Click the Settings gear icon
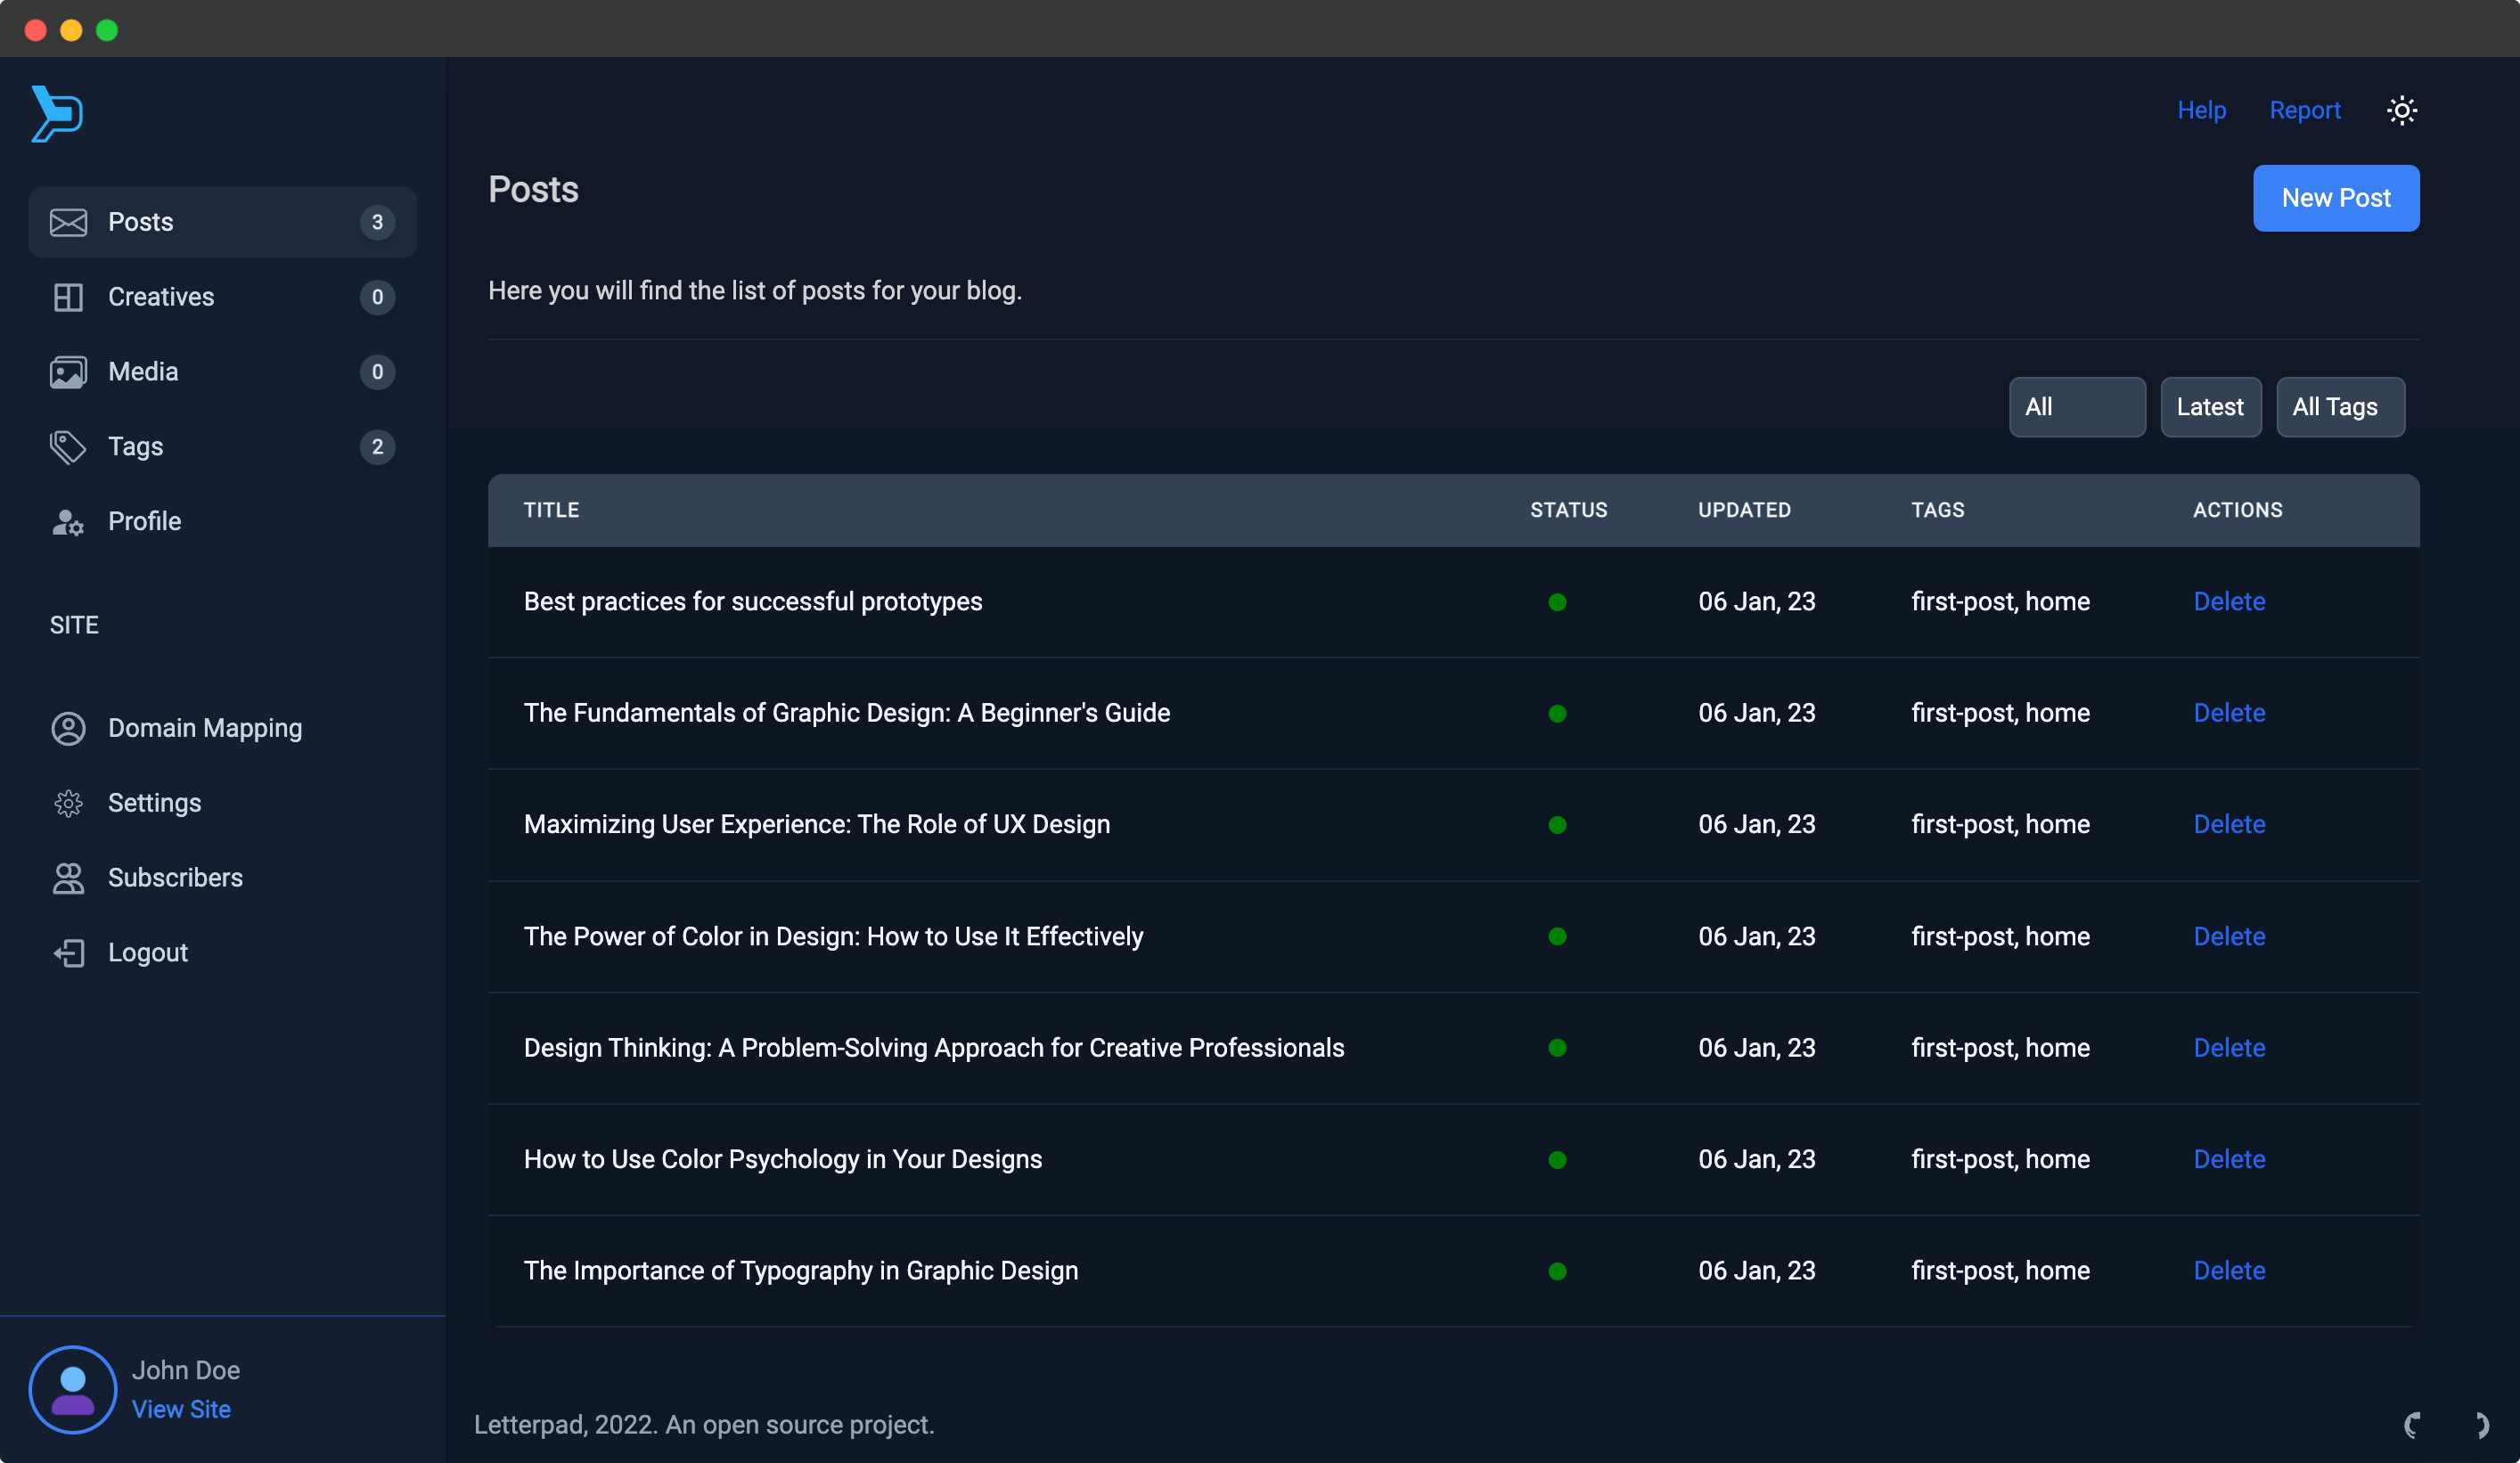The height and width of the screenshot is (1463, 2520). 68,803
